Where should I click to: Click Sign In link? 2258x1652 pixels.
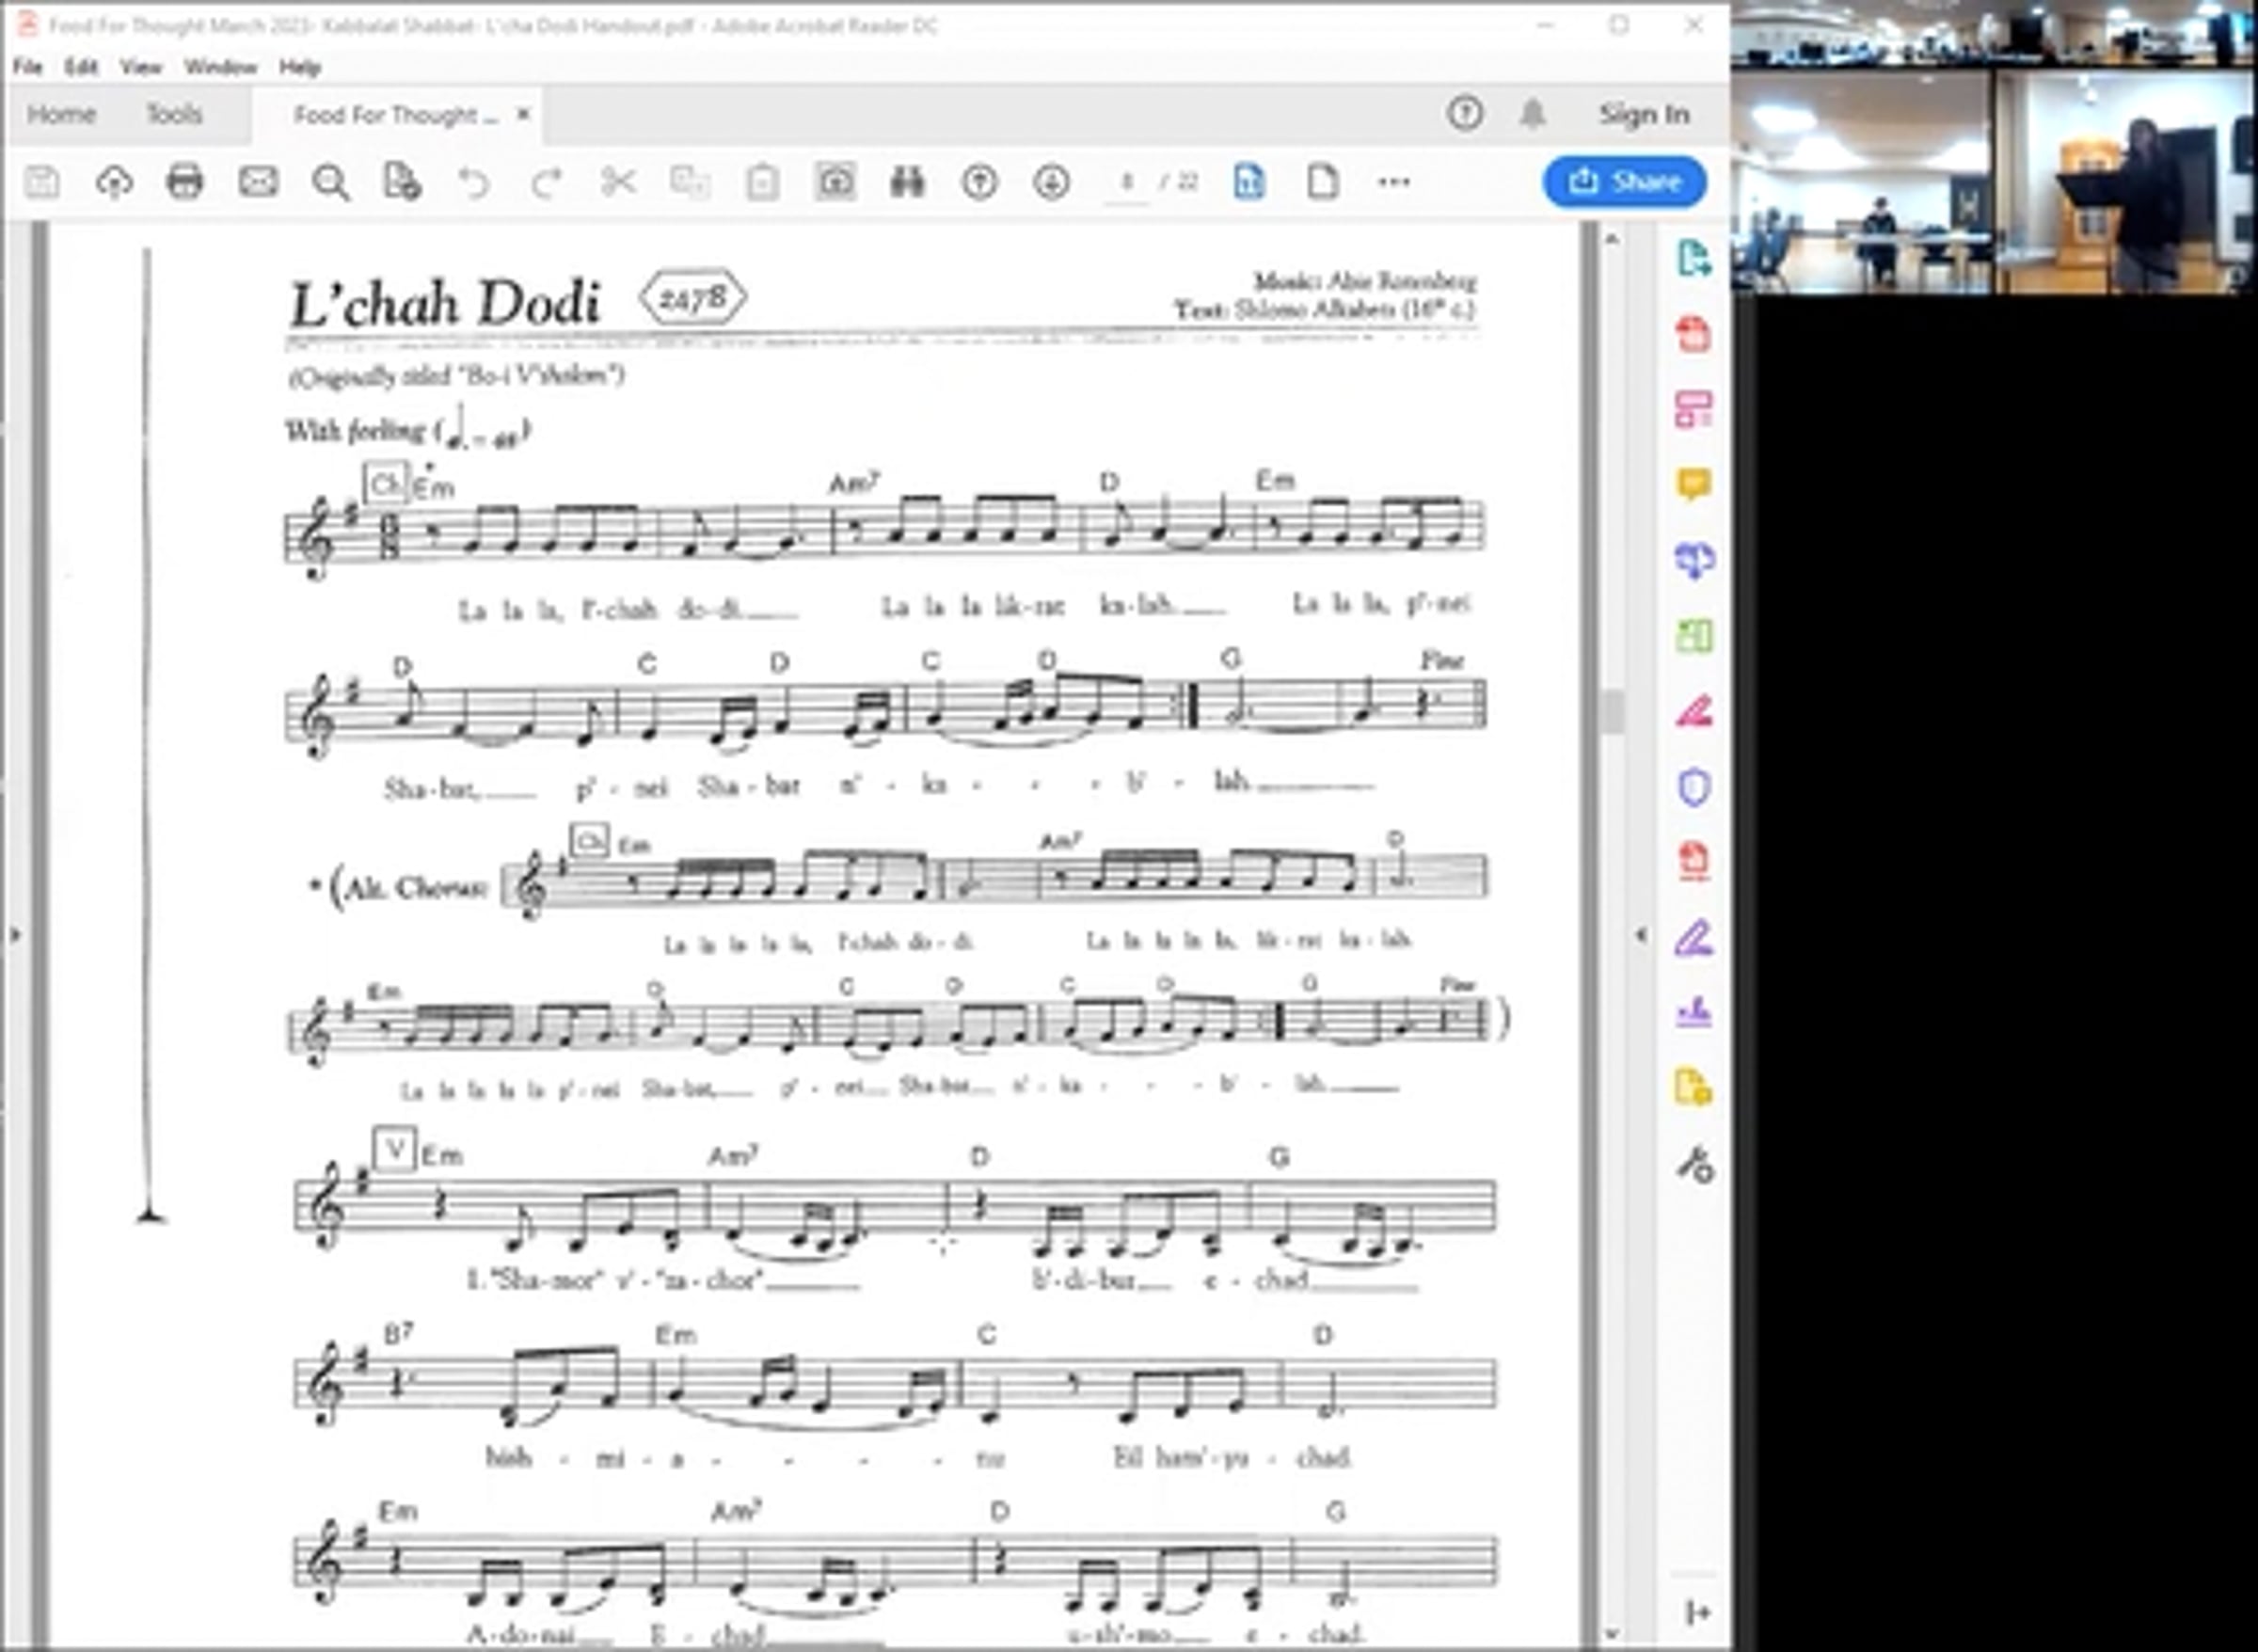click(1643, 114)
